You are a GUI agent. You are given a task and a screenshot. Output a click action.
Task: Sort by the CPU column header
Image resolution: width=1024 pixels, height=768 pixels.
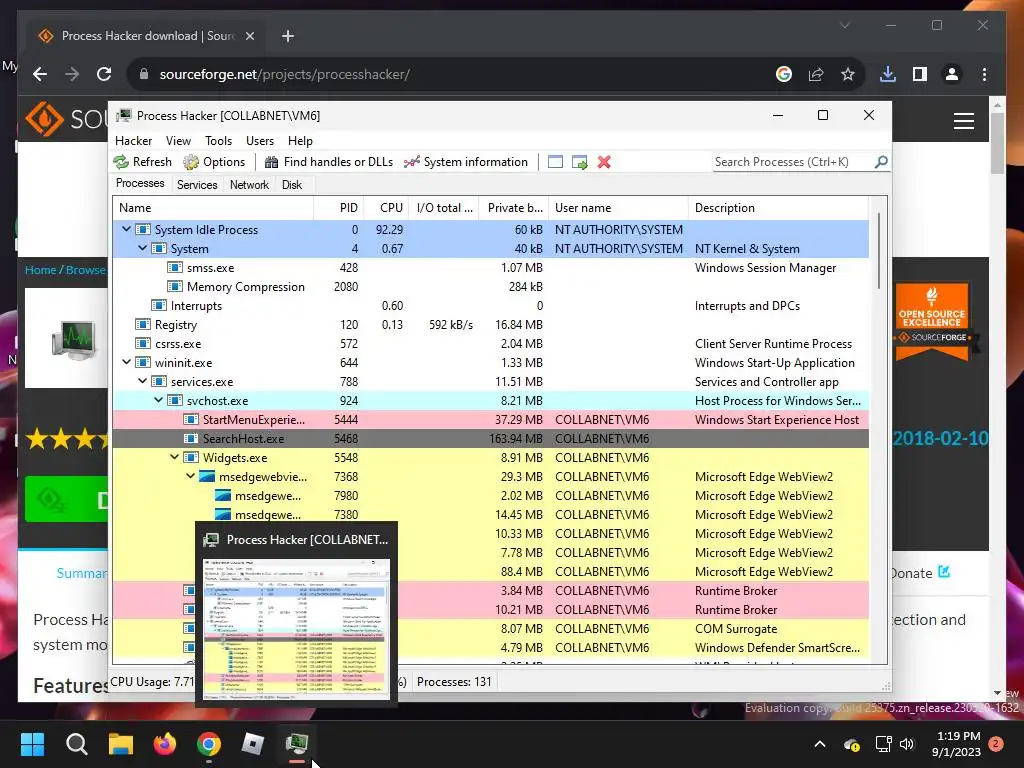[387, 208]
